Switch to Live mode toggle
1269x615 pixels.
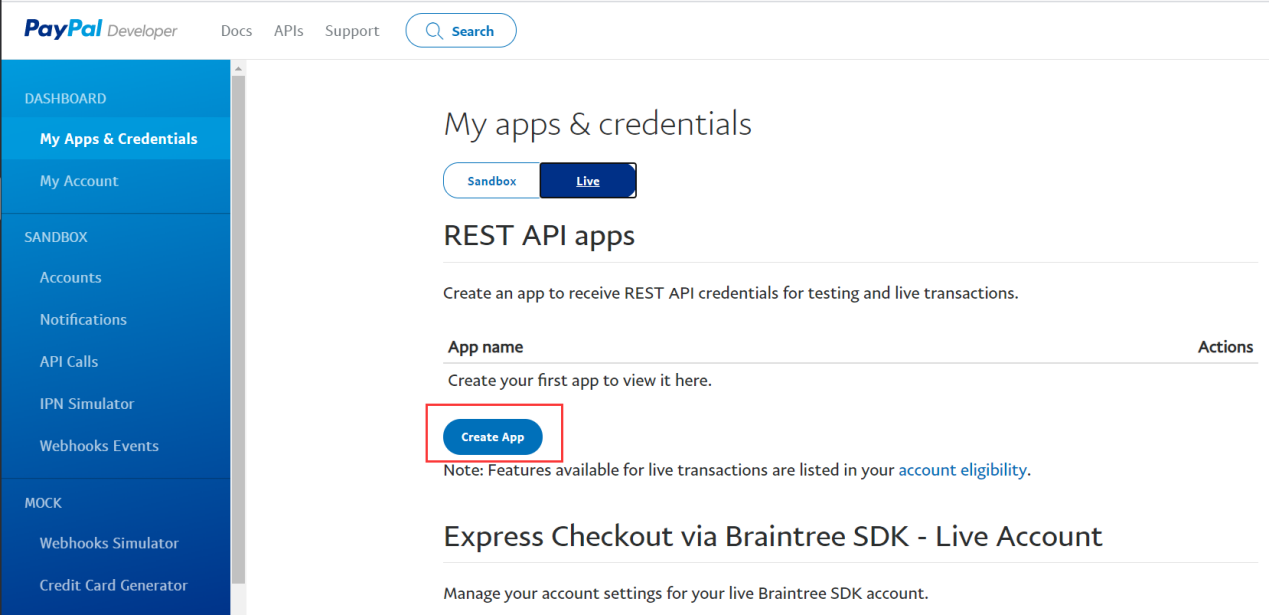click(588, 181)
